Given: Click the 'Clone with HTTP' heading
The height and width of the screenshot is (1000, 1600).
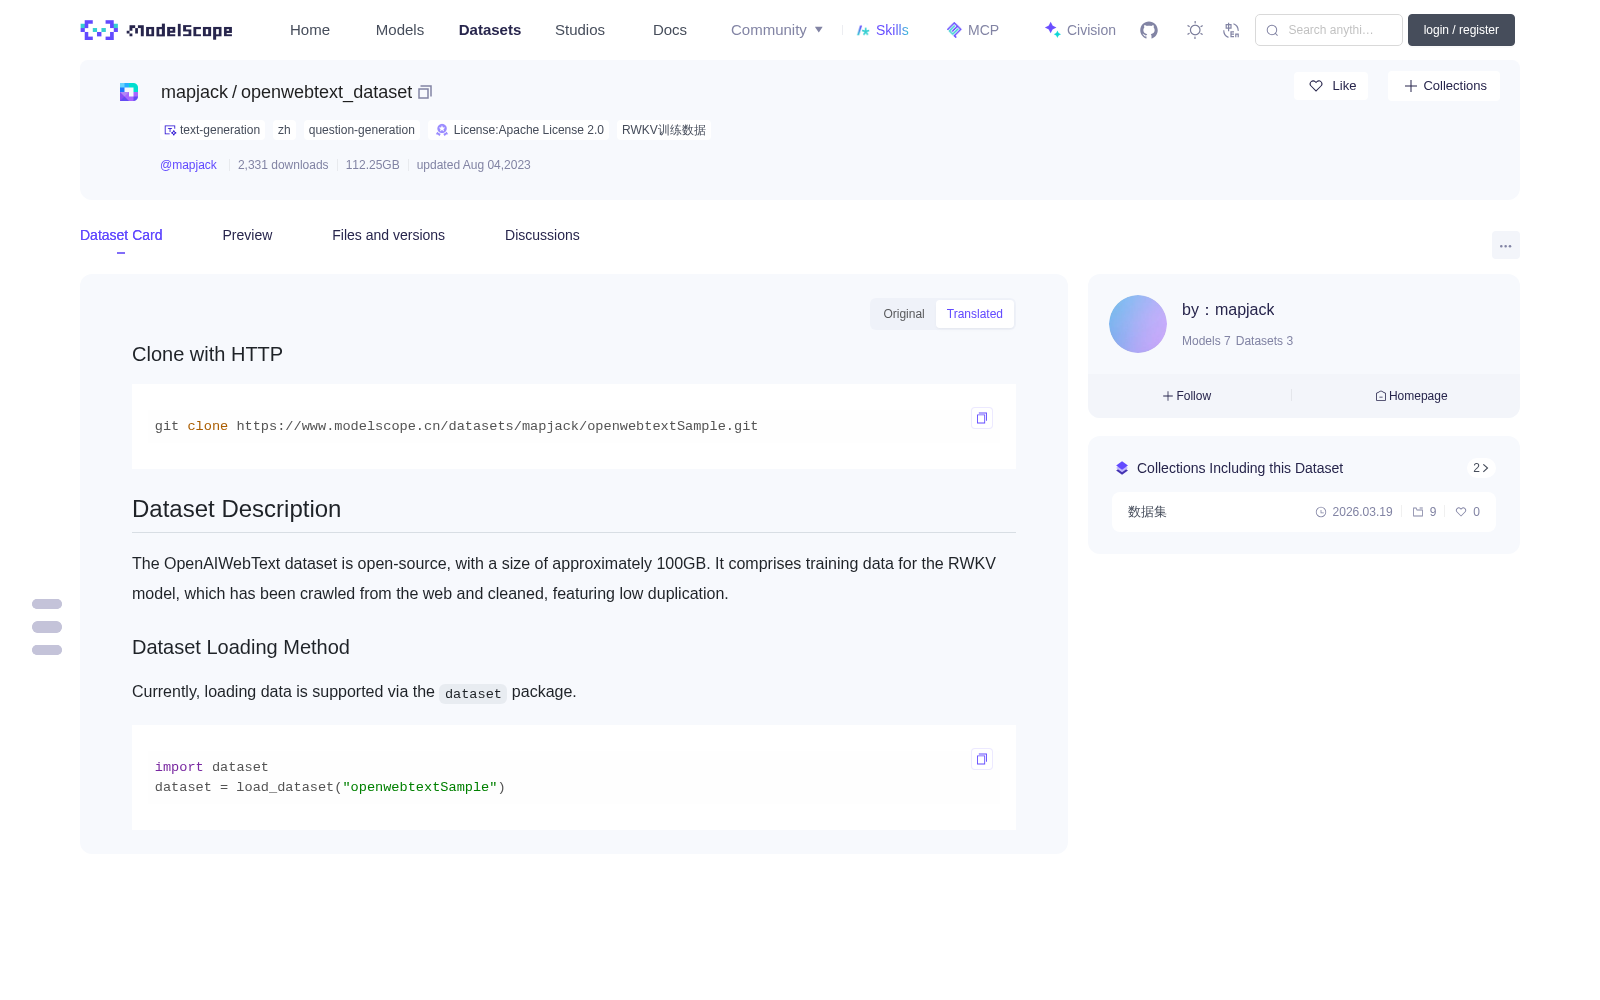Looking at the screenshot, I should pyautogui.click(x=207, y=354).
